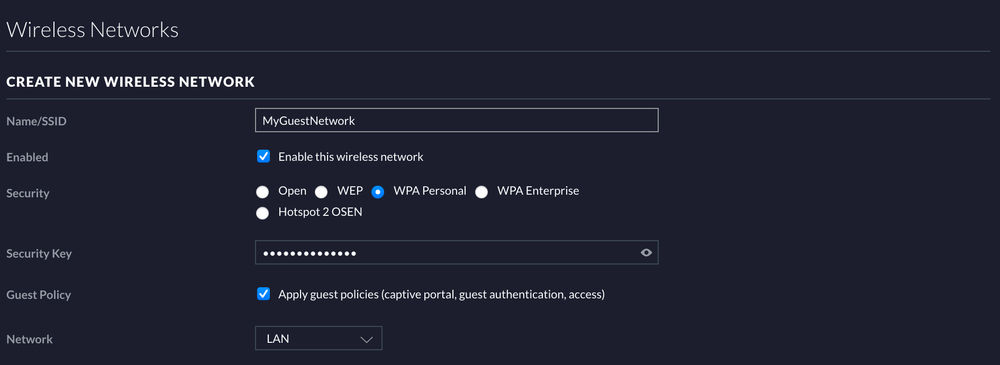Click the 'Enable this wireless network' label text

pyautogui.click(x=351, y=156)
